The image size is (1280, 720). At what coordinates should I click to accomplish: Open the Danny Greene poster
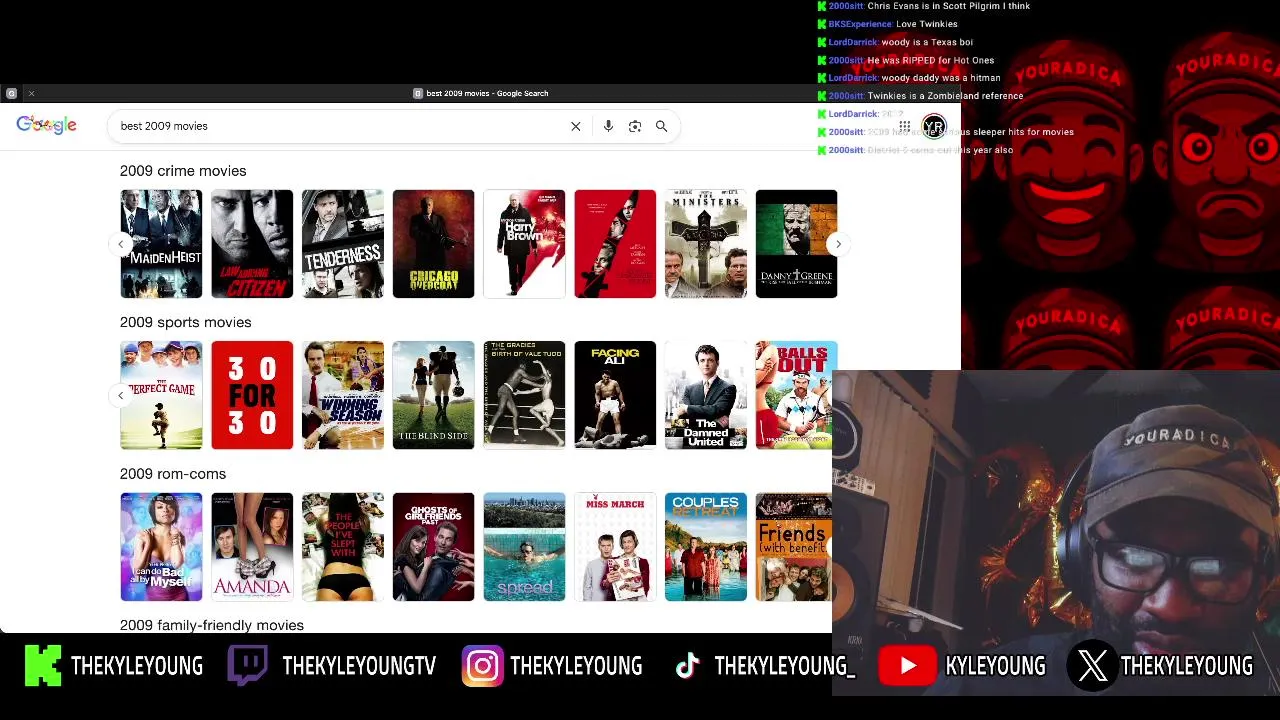[796, 244]
